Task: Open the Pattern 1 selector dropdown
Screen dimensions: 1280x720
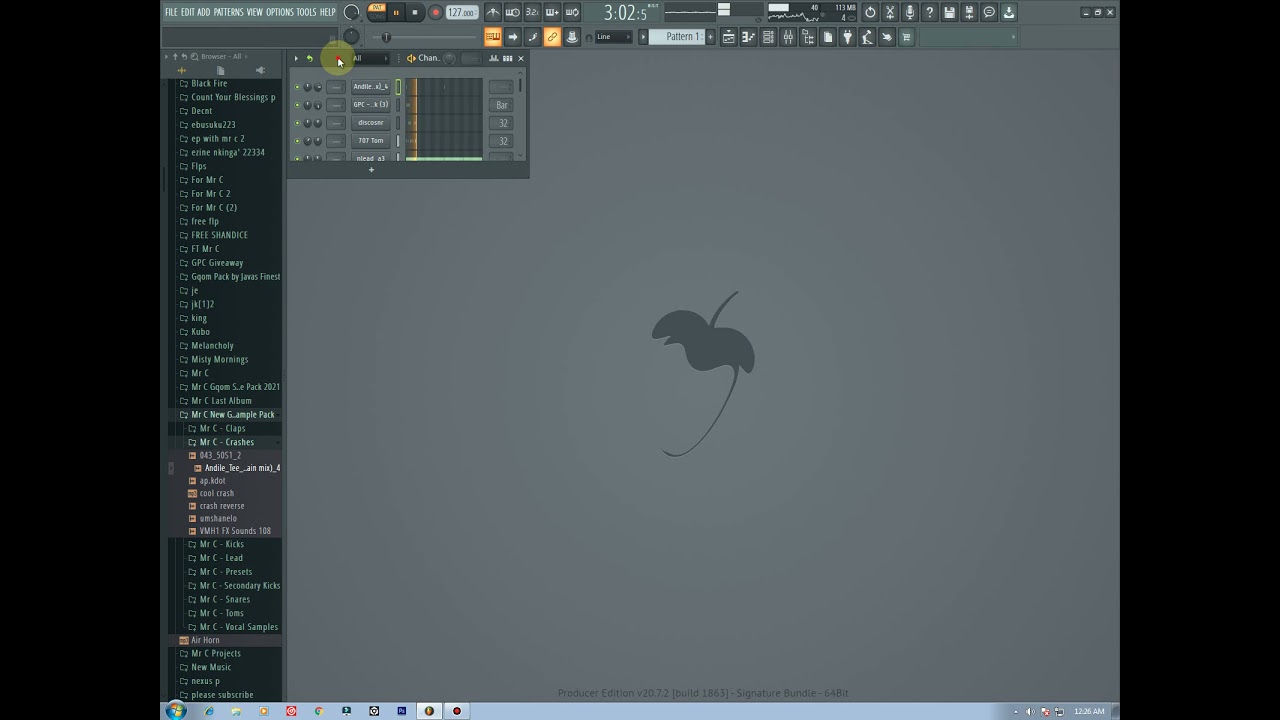Action: [x=682, y=37]
